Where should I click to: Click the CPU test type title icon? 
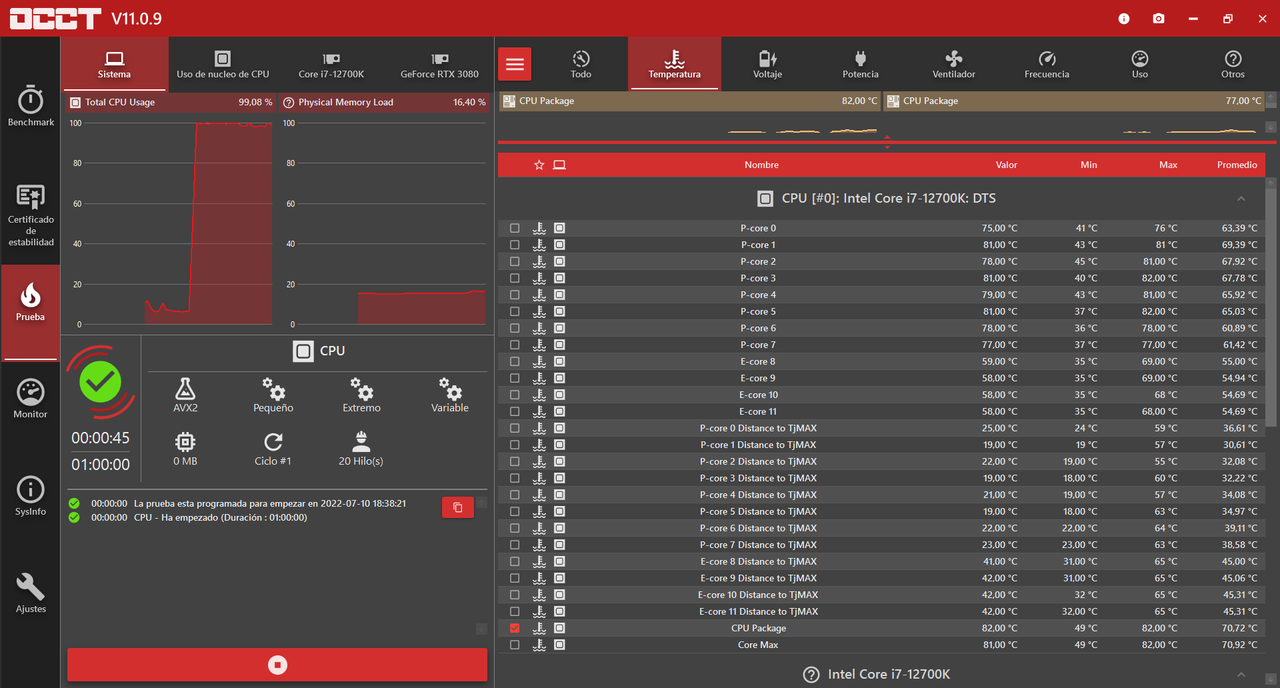click(303, 351)
